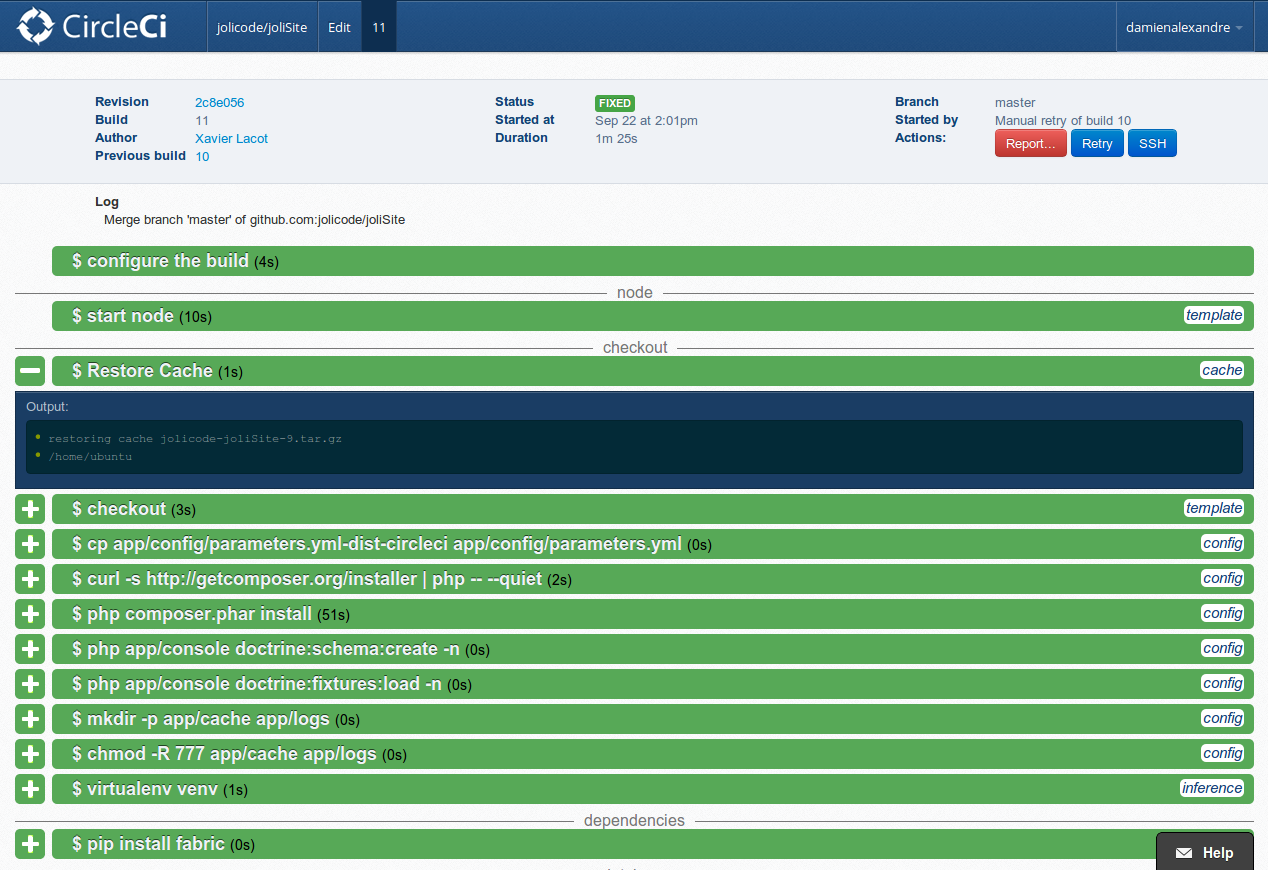This screenshot has height=870, width=1268.
Task: Click config tag on composer.phar install row
Action: pos(1222,613)
